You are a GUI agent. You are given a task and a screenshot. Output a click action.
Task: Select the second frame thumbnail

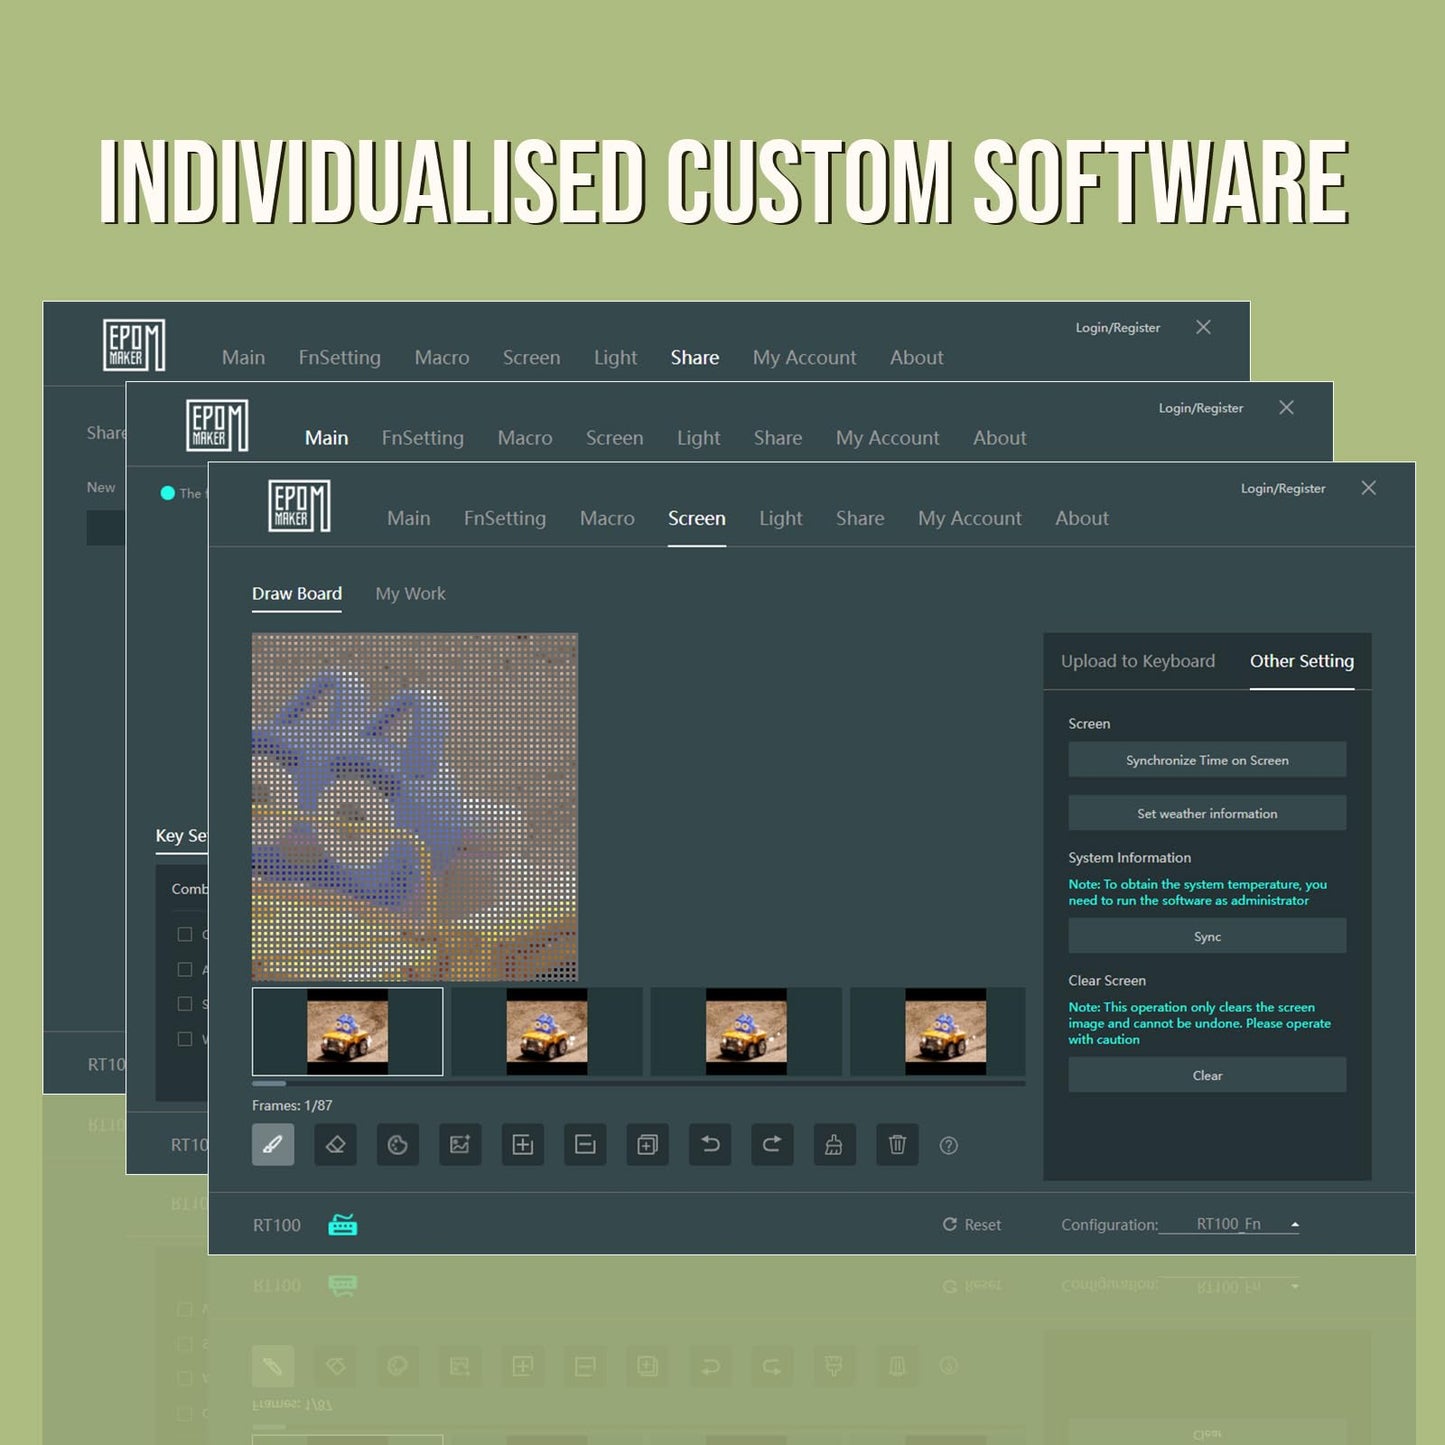[546, 1032]
